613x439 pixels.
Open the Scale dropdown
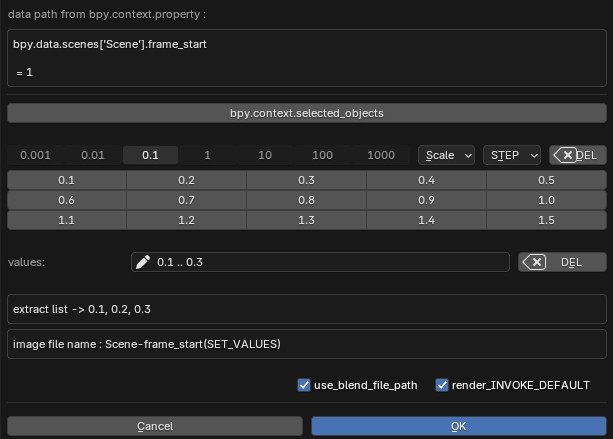[x=446, y=155]
